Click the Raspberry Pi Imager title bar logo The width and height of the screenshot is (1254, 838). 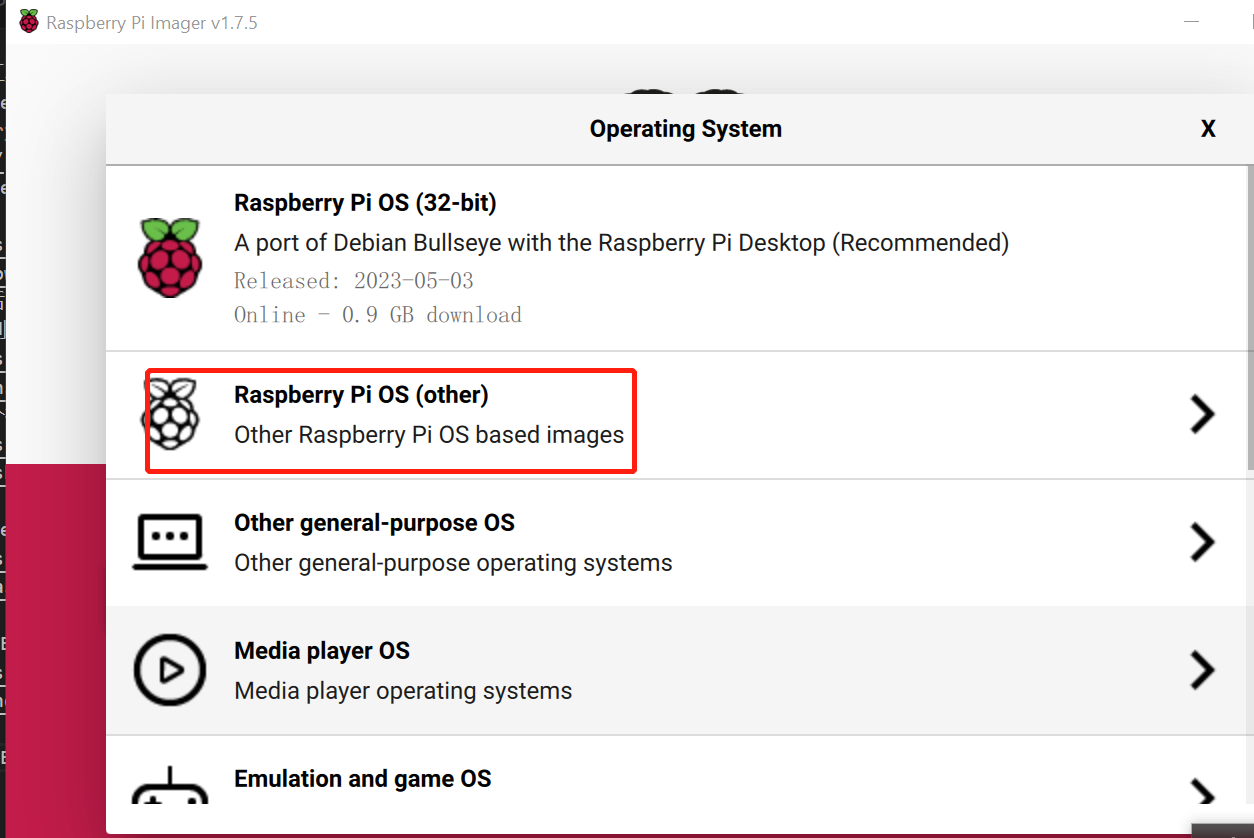pyautogui.click(x=29, y=22)
